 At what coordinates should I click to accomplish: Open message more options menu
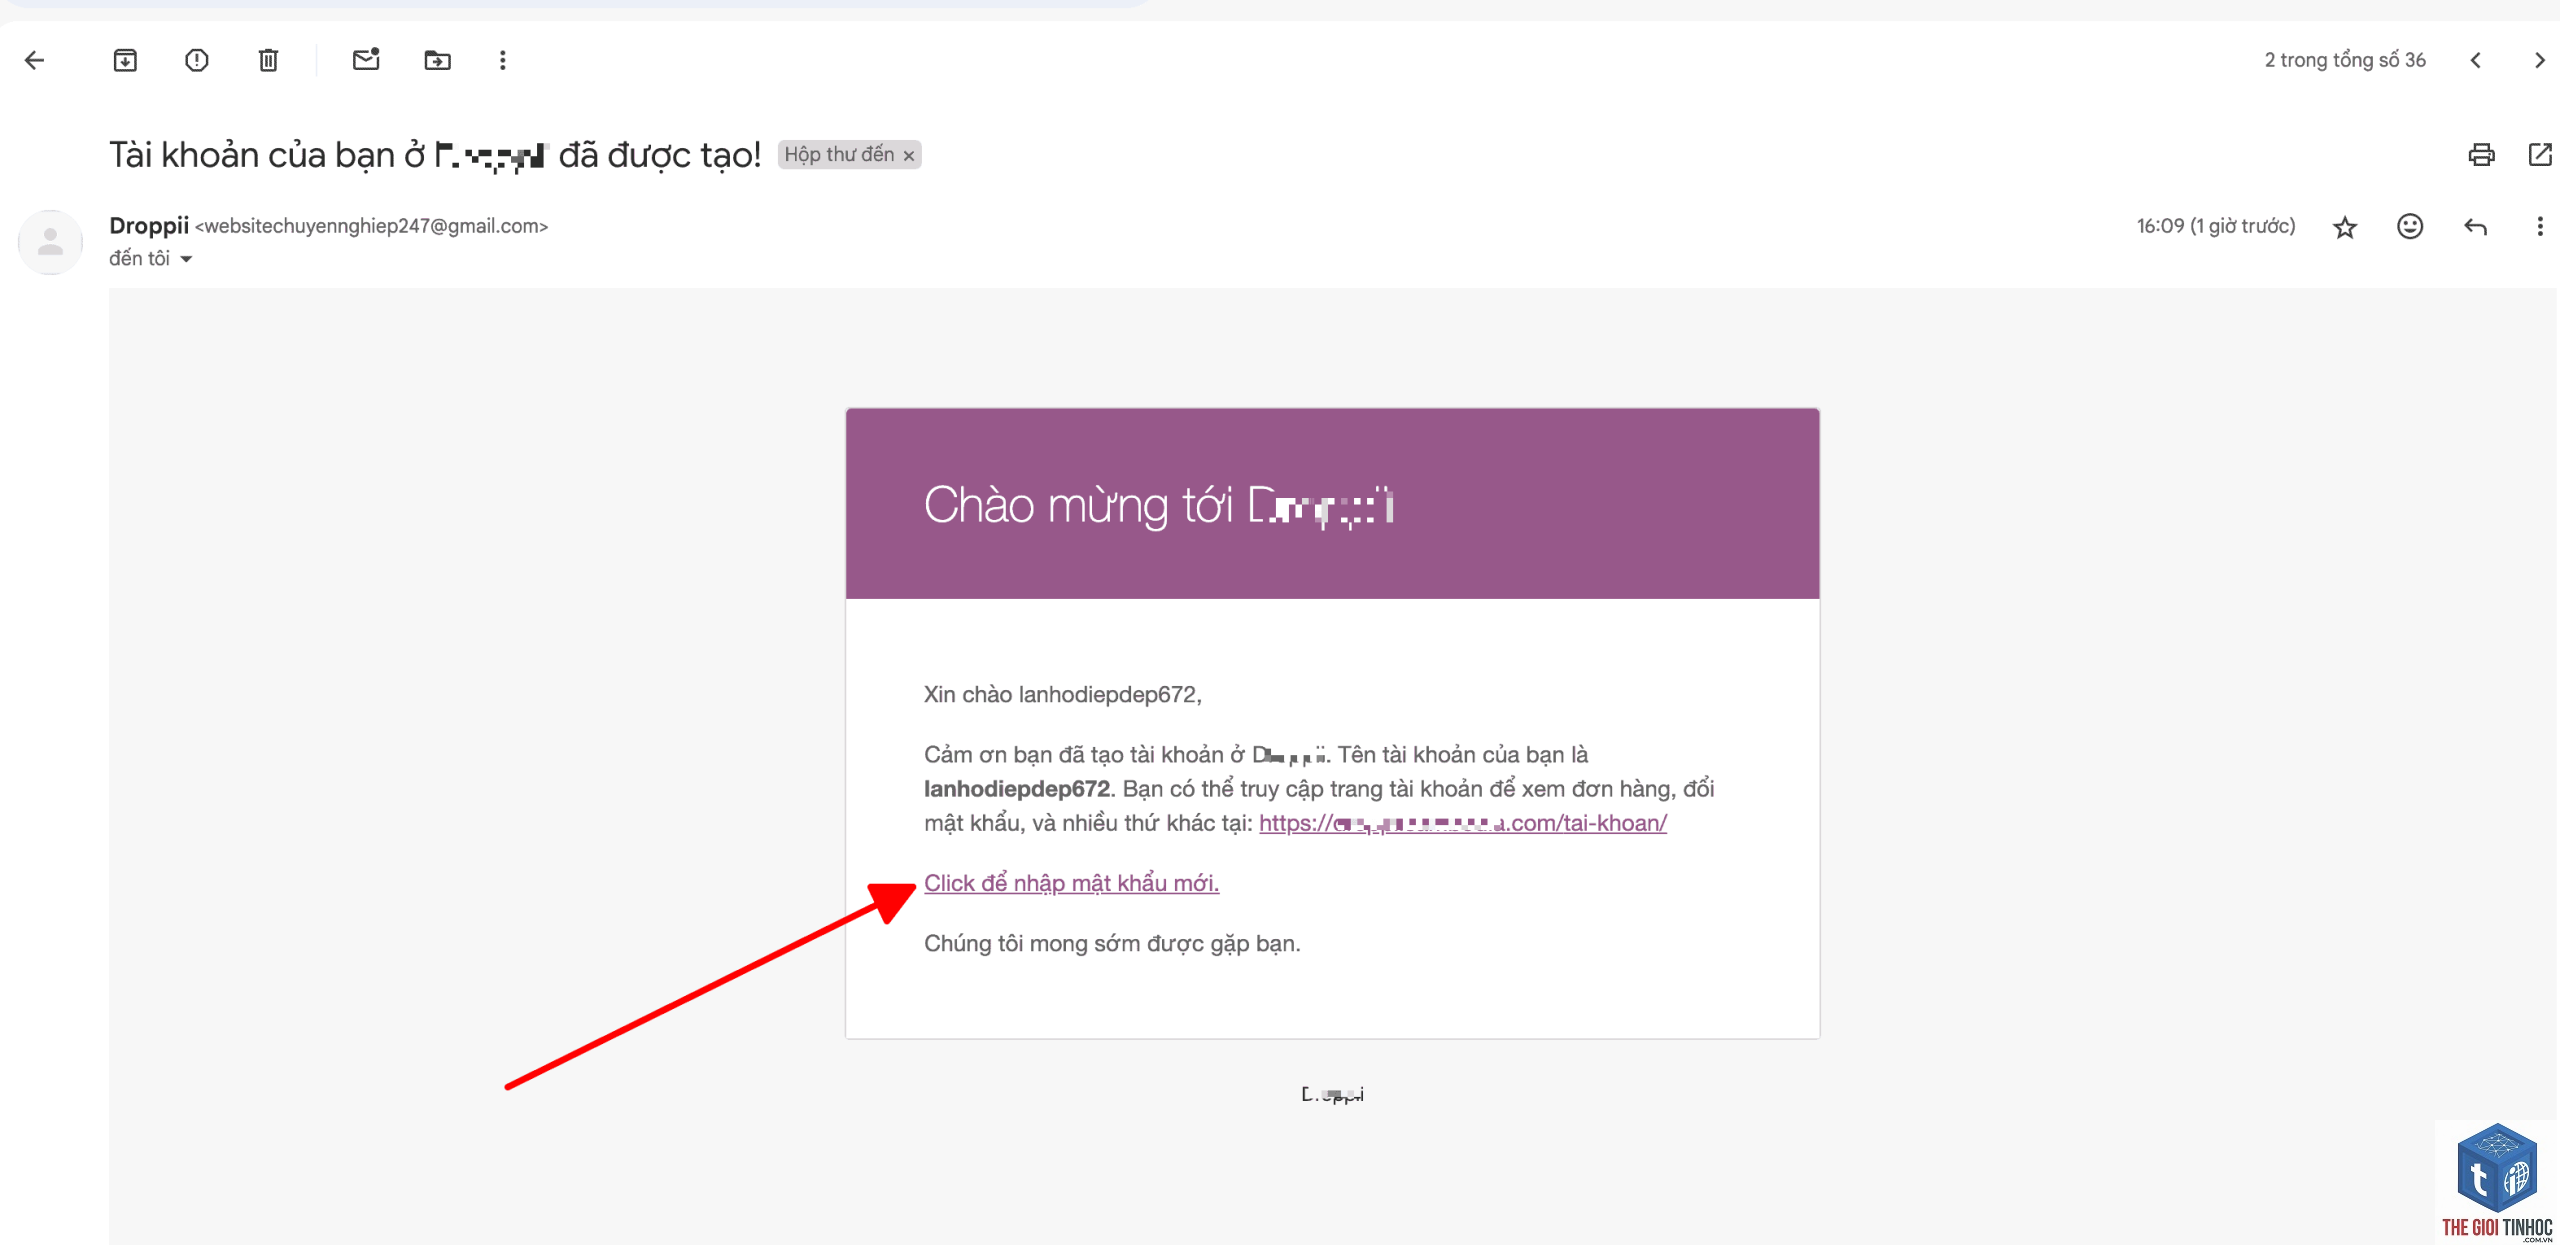click(2540, 227)
